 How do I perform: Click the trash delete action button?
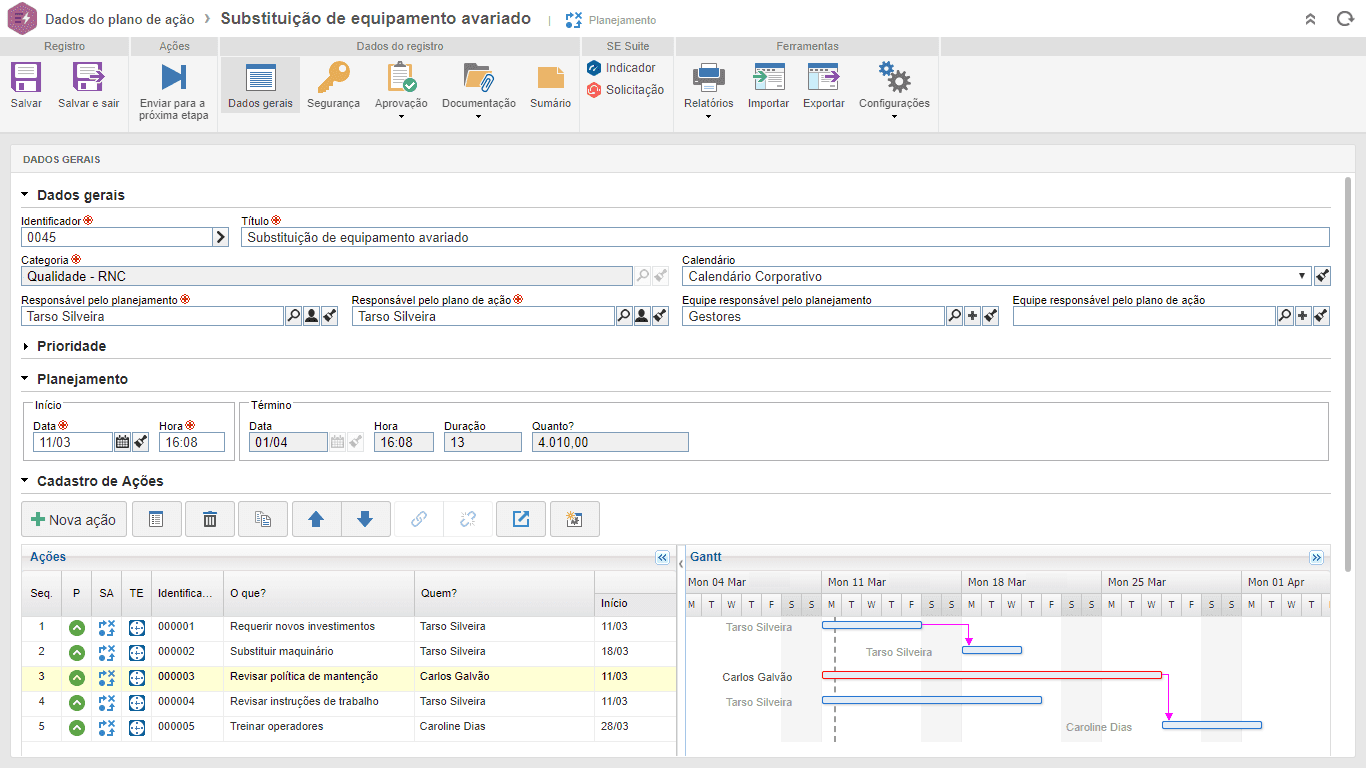tap(210, 519)
